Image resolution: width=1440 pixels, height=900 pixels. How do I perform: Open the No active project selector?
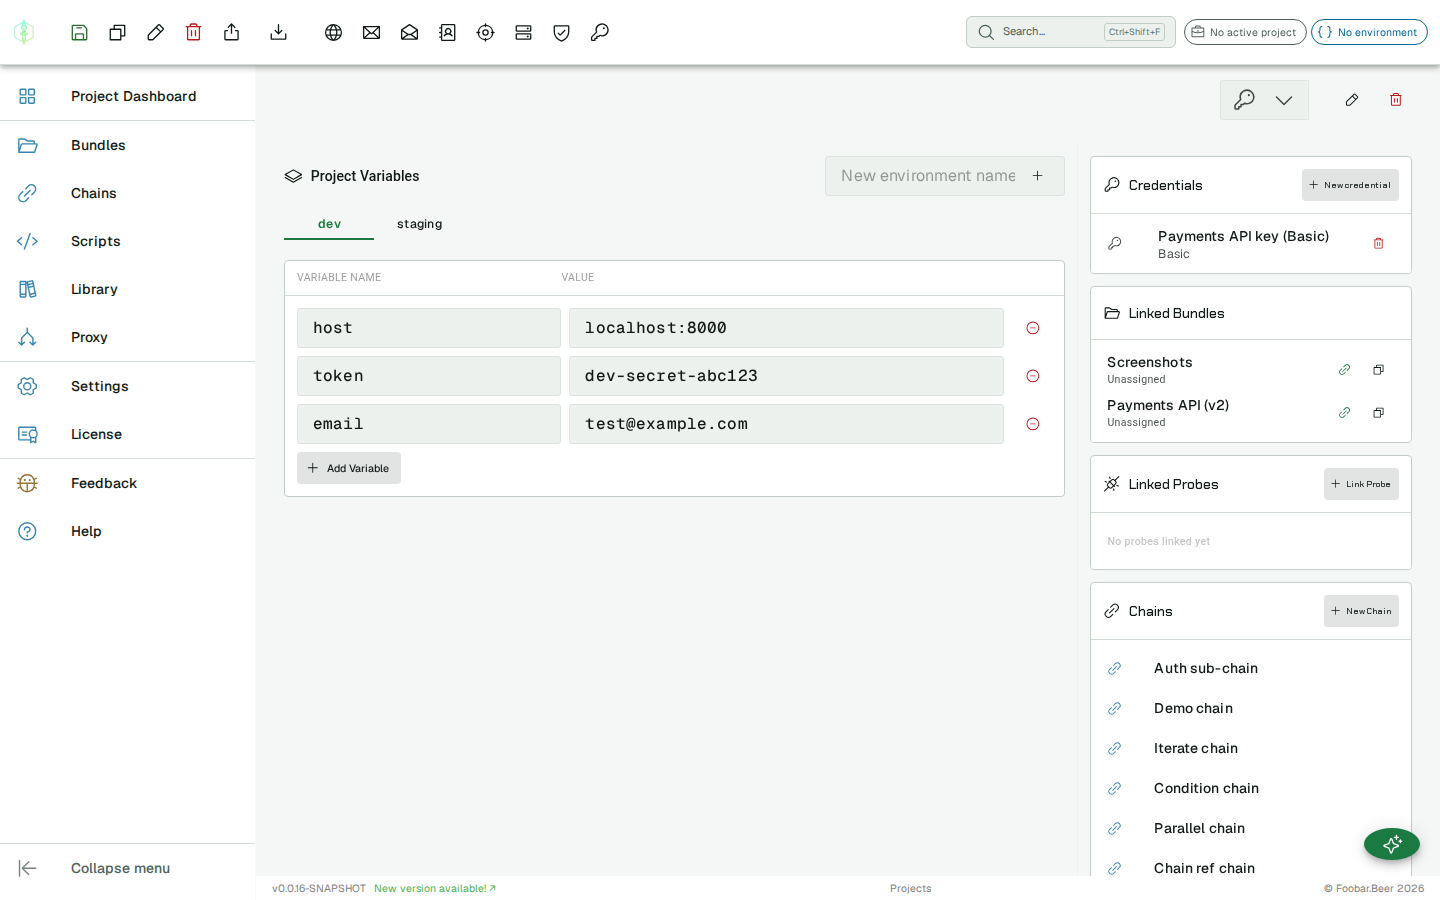1245,32
